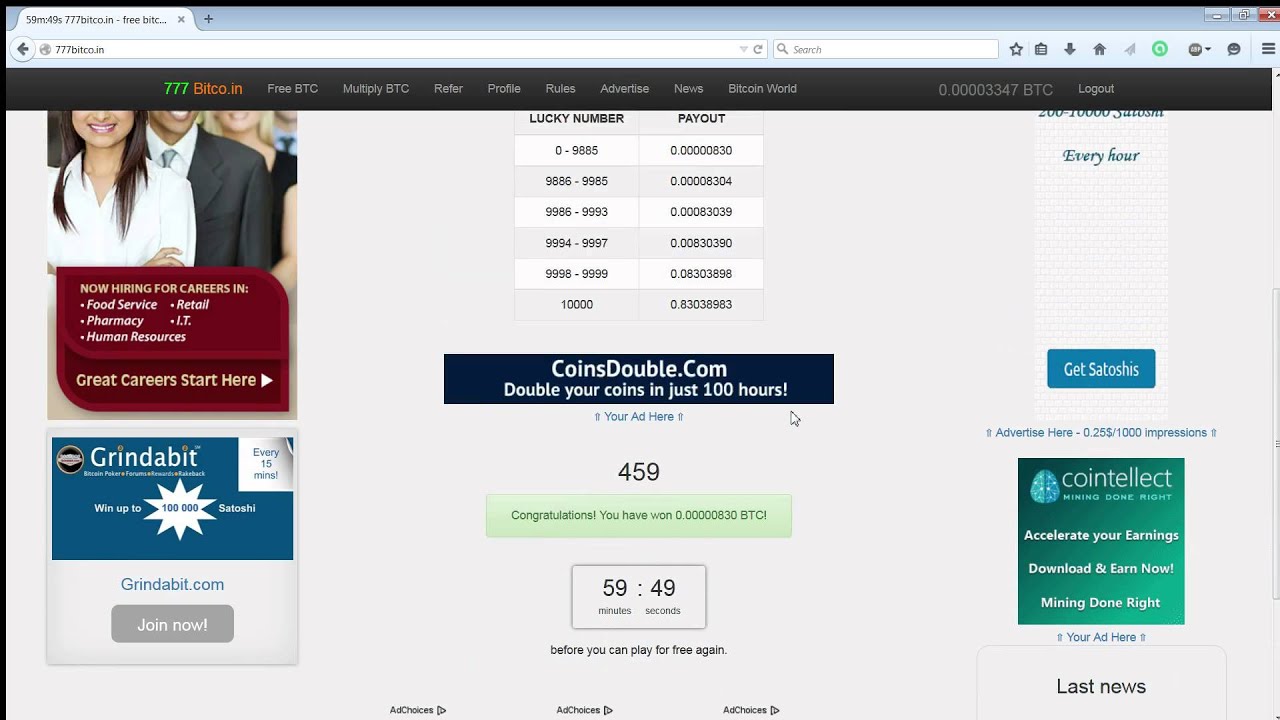Click the 0.00003347 BTC balance

[995, 90]
